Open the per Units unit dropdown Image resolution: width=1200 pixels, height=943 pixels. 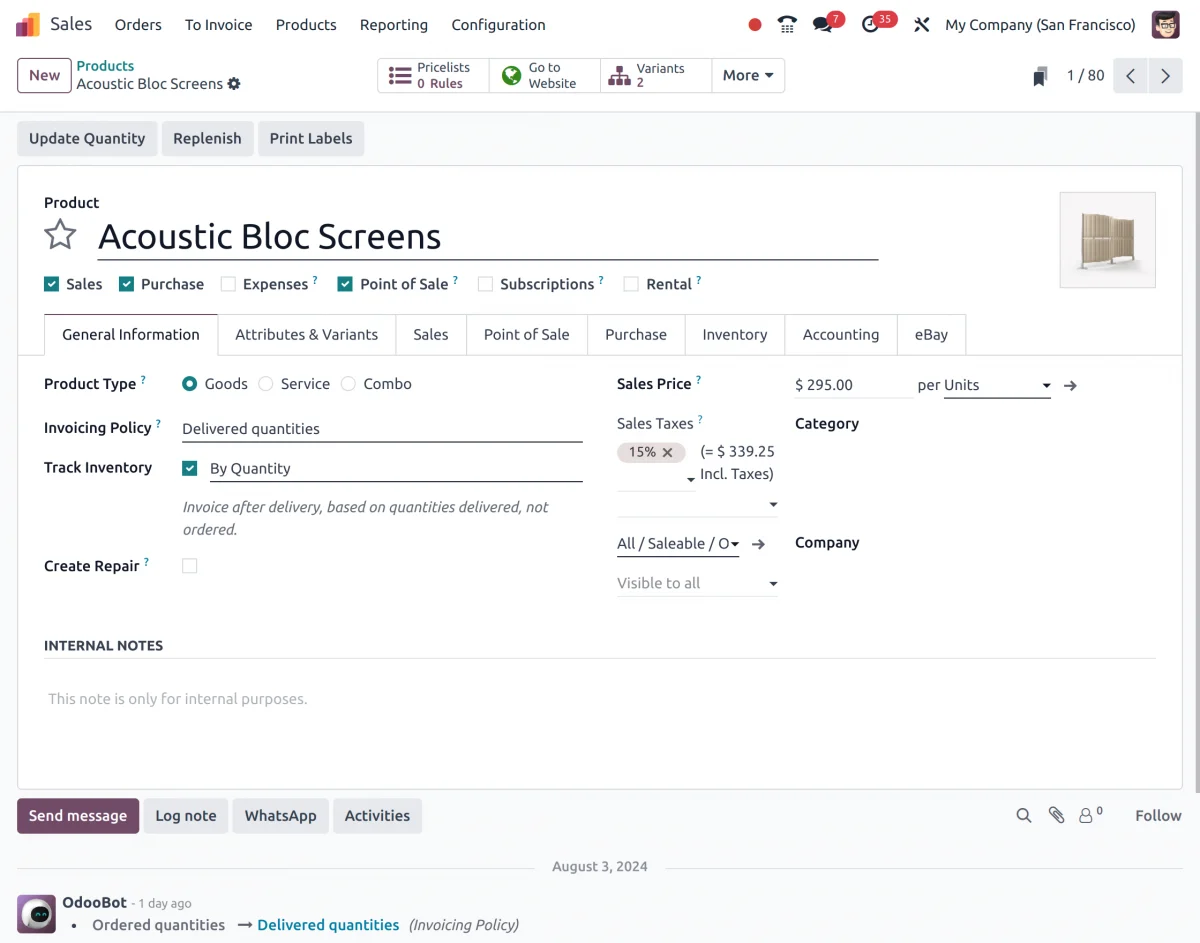[x=1046, y=385]
